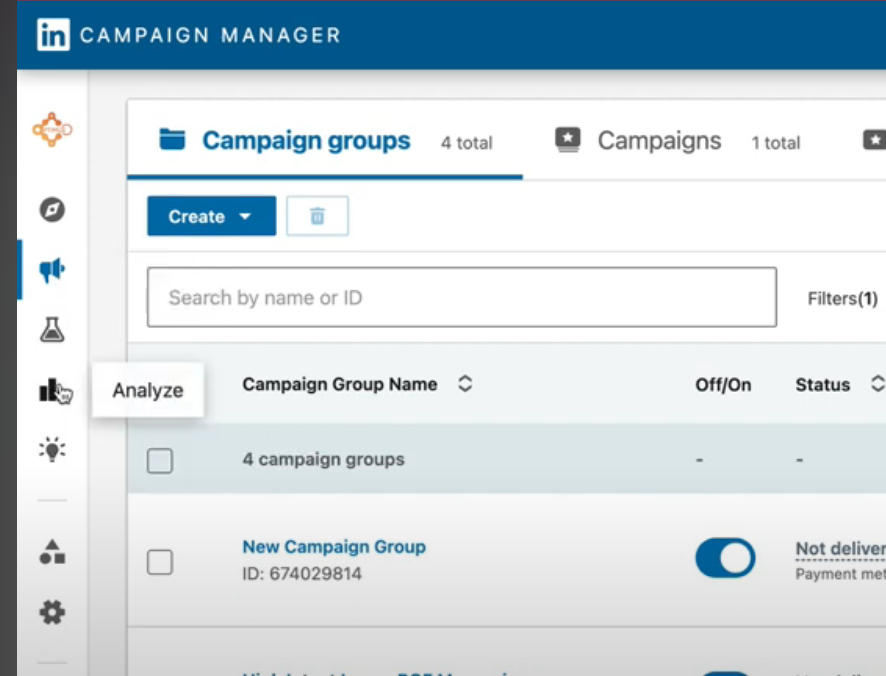The image size is (886, 676).
Task: Click the Off/On column header
Action: point(723,385)
